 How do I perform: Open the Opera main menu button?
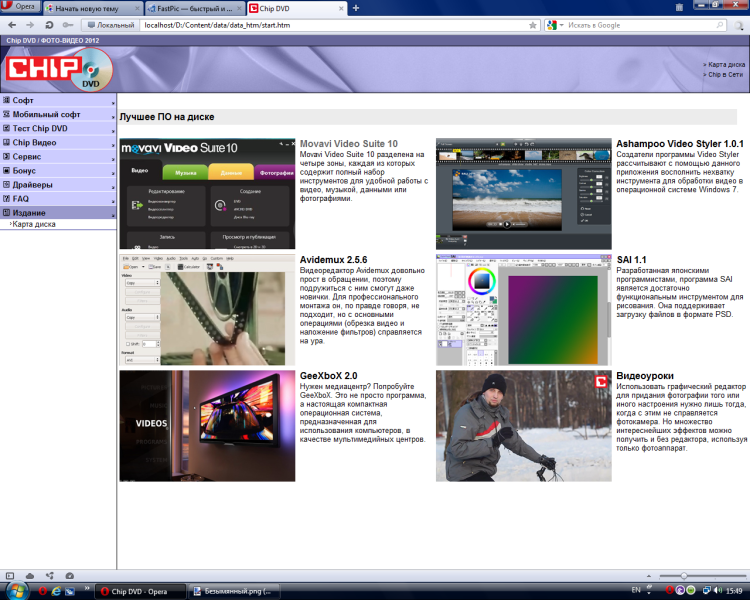click(x=20, y=6)
